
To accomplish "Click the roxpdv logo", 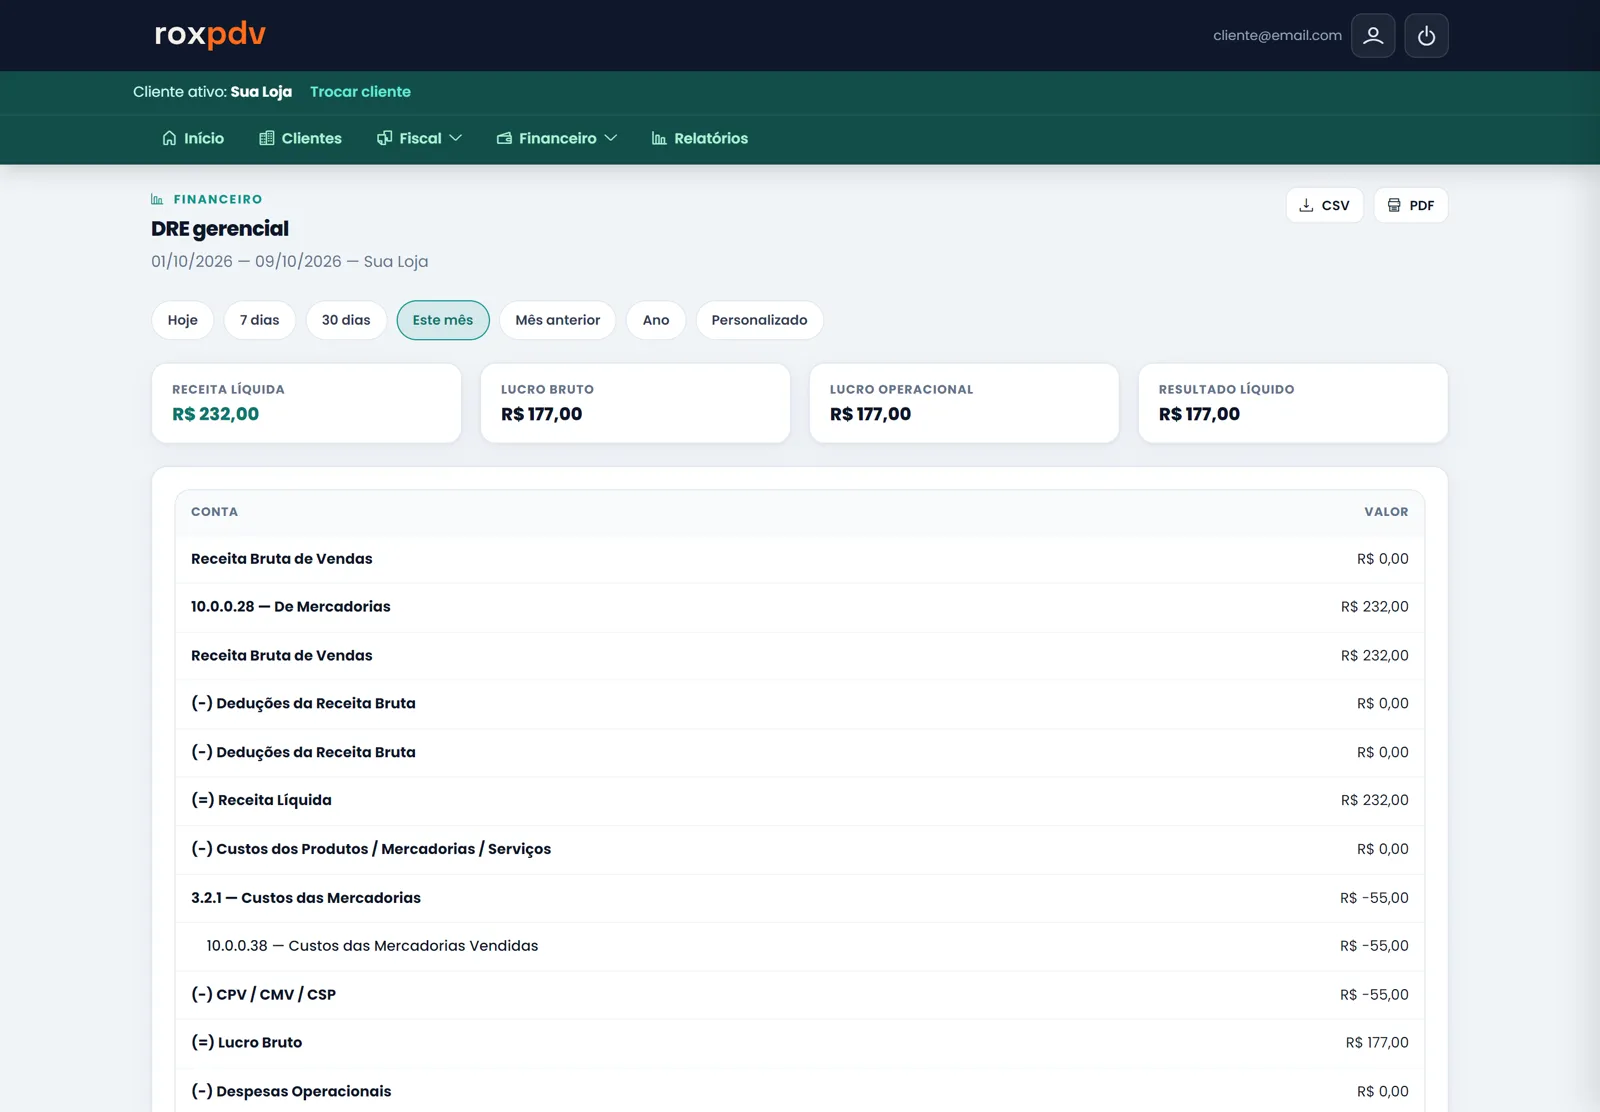I will (210, 34).
